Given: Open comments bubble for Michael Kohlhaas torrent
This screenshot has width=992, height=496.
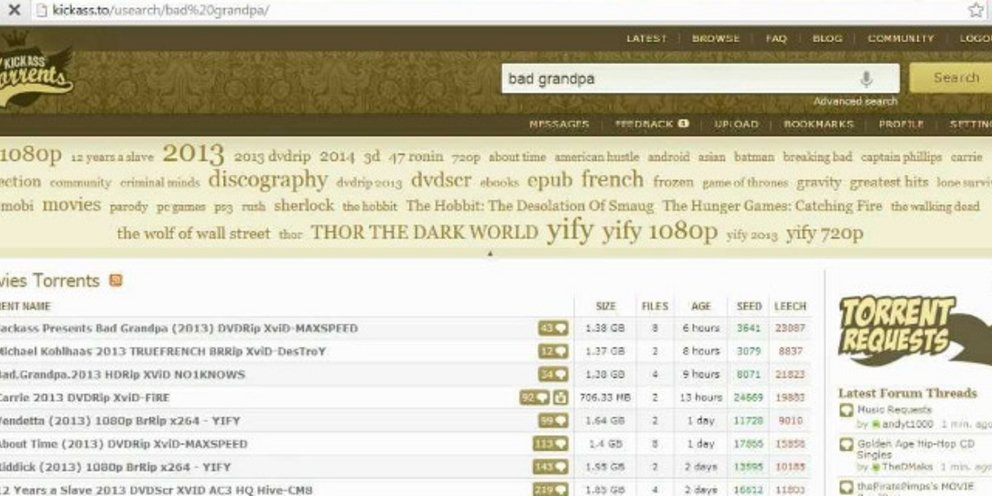Looking at the screenshot, I should [553, 351].
